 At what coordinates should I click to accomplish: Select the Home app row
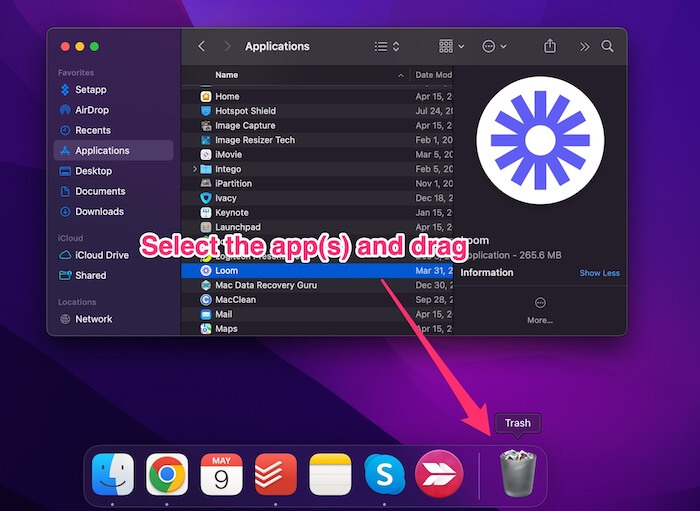click(x=317, y=96)
